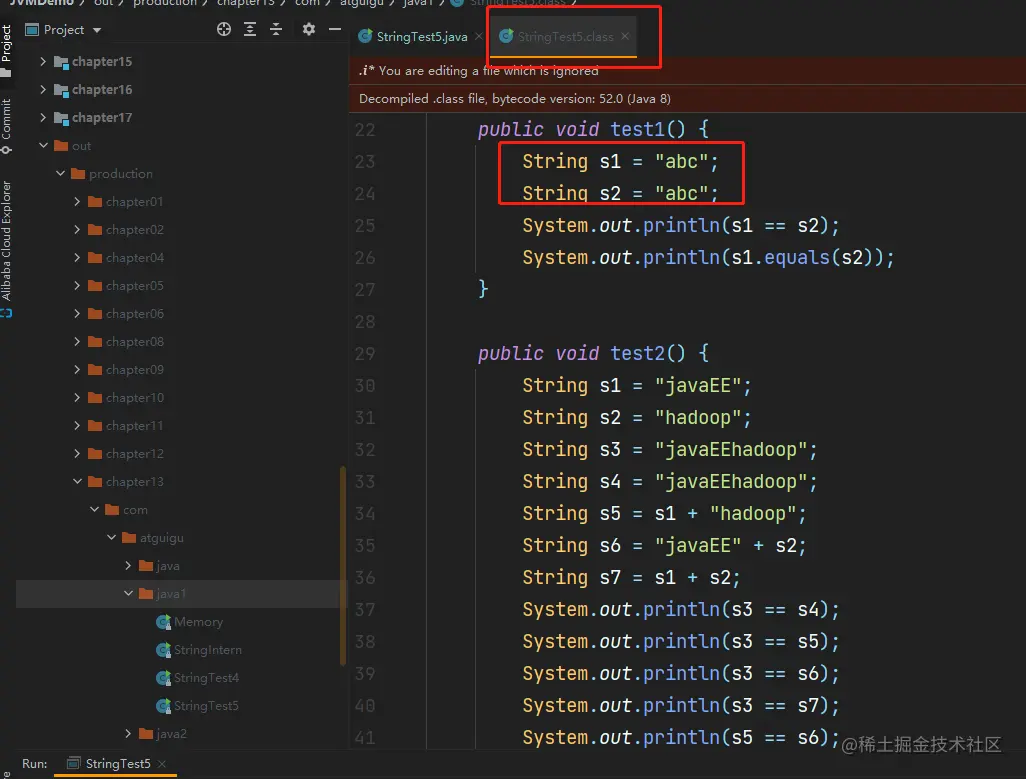Expand the chapter09 folder
Screen dimensions: 1026x779
click(x=77, y=370)
